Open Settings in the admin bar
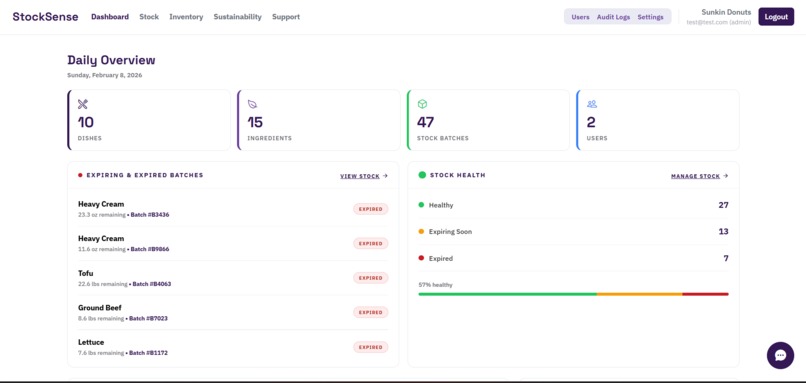This screenshot has height=383, width=806. [650, 17]
